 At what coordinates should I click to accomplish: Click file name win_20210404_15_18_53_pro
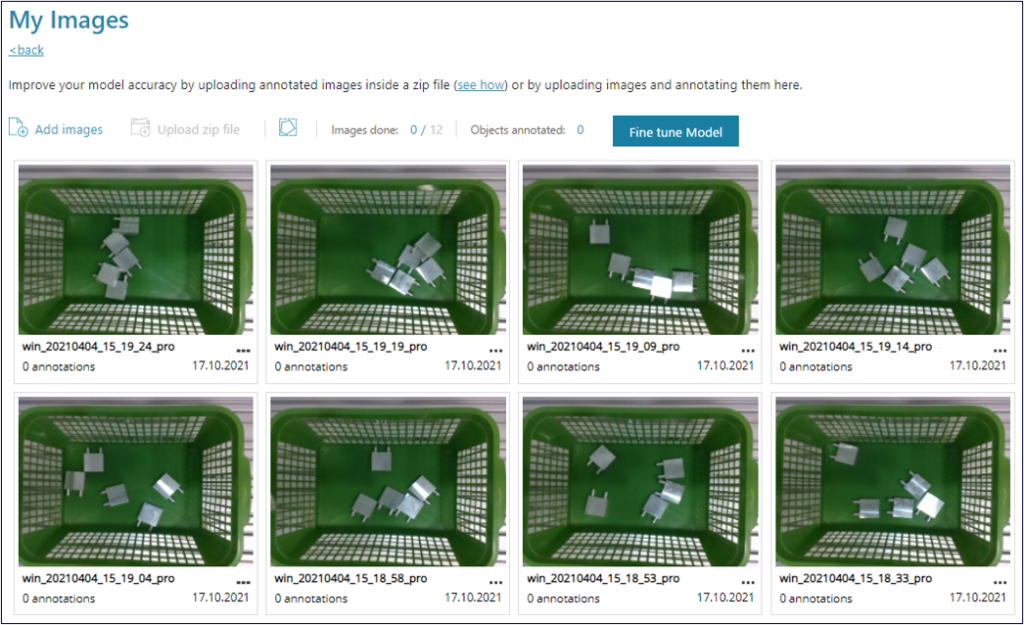click(x=603, y=579)
